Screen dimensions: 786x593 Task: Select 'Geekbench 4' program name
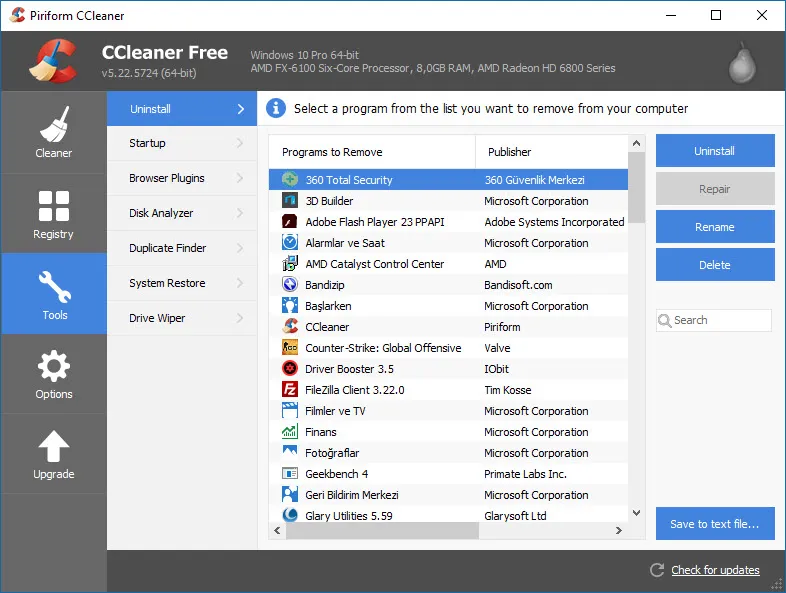click(337, 474)
